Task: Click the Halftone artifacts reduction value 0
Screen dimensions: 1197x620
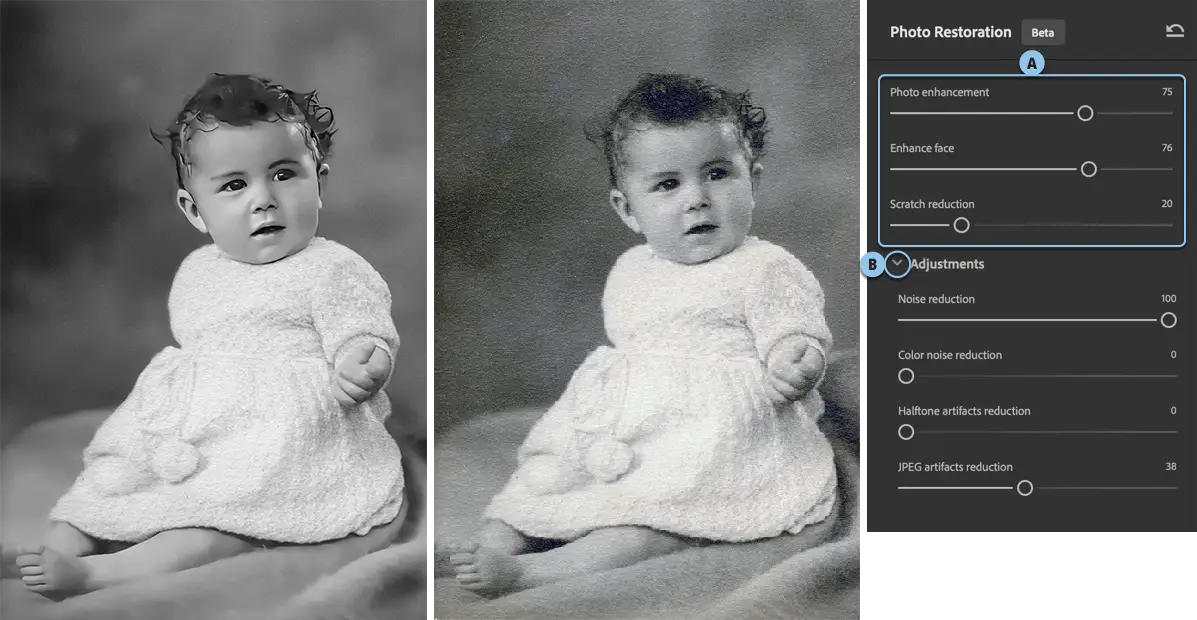Action: 1173,411
